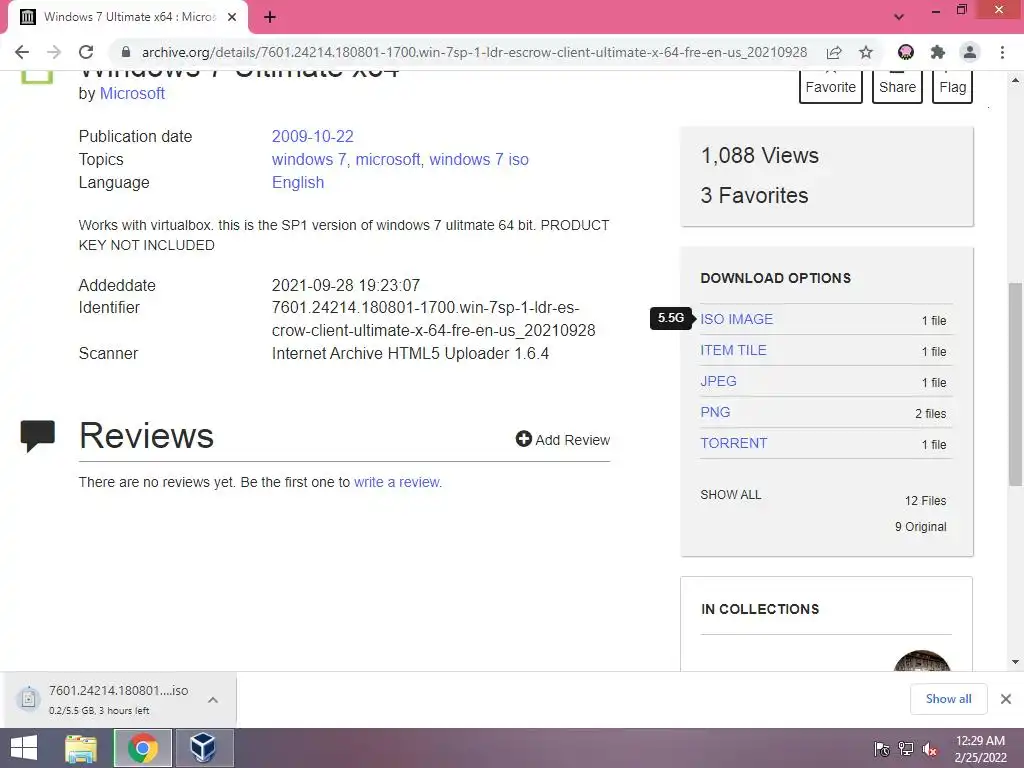Open the English language link
1024x768 pixels.
[x=298, y=182]
